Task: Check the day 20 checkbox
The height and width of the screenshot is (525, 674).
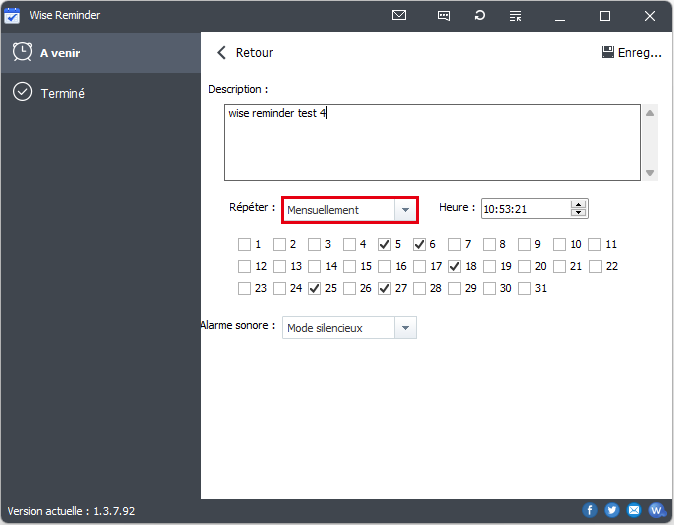Action: 524,267
